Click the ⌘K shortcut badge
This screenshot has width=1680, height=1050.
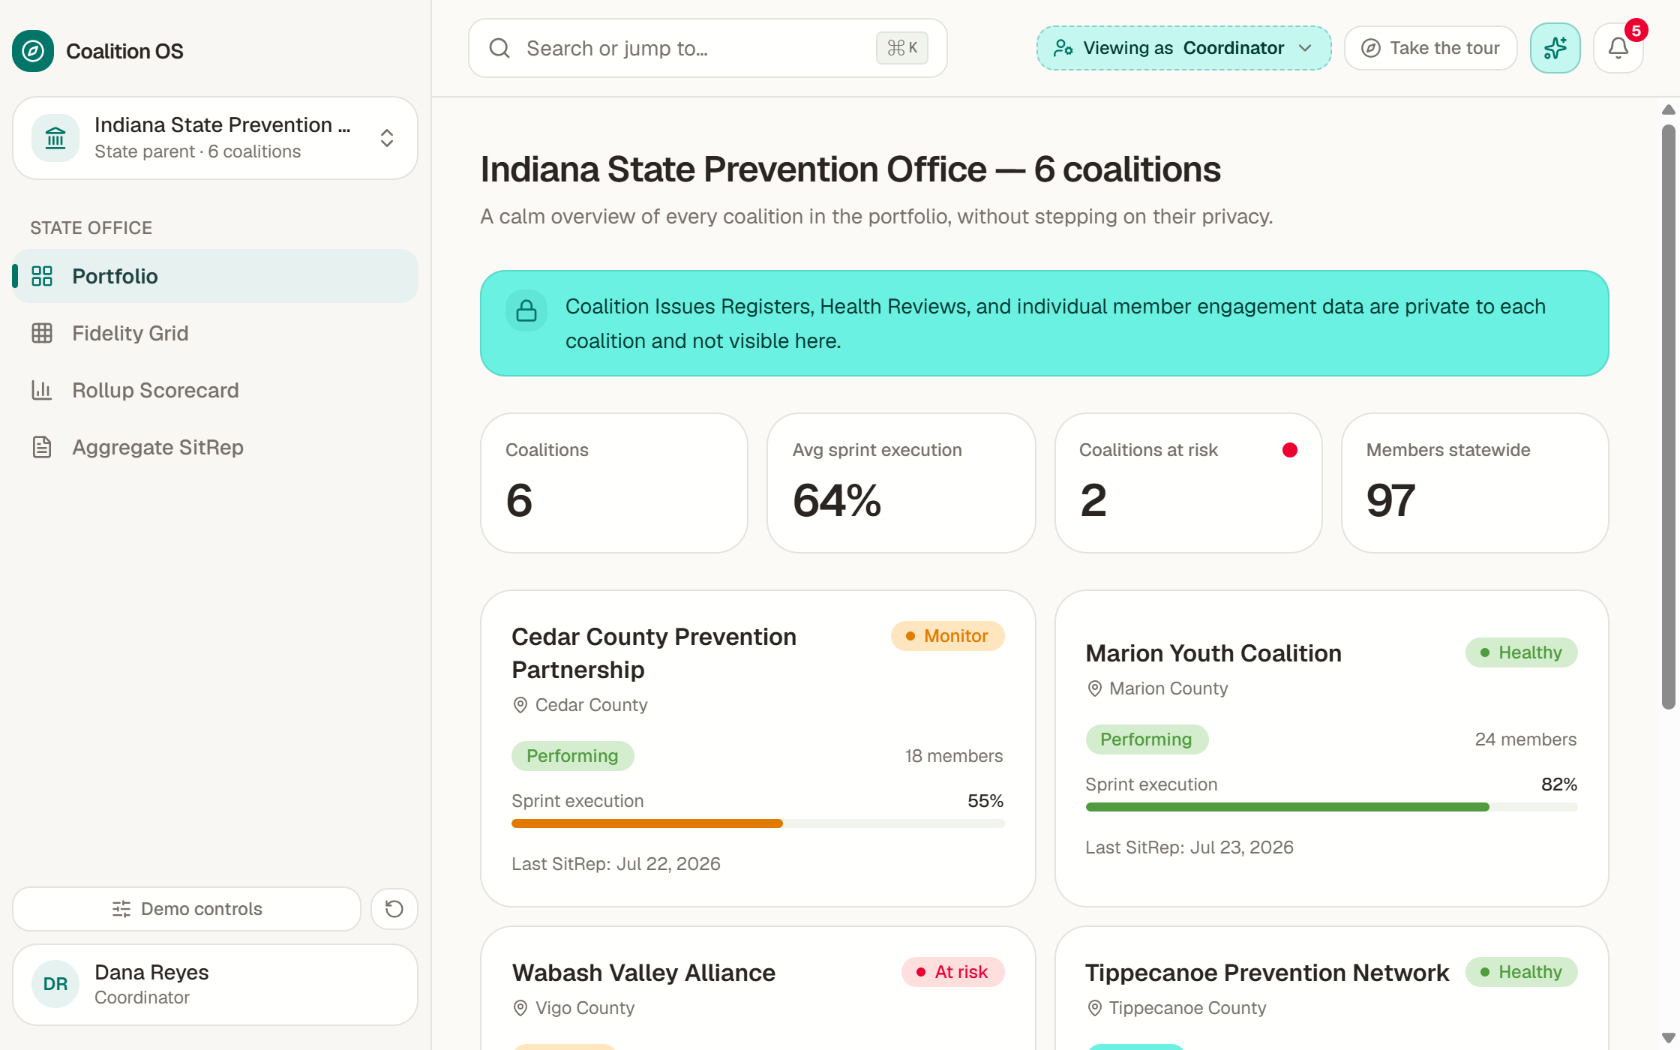(902, 48)
